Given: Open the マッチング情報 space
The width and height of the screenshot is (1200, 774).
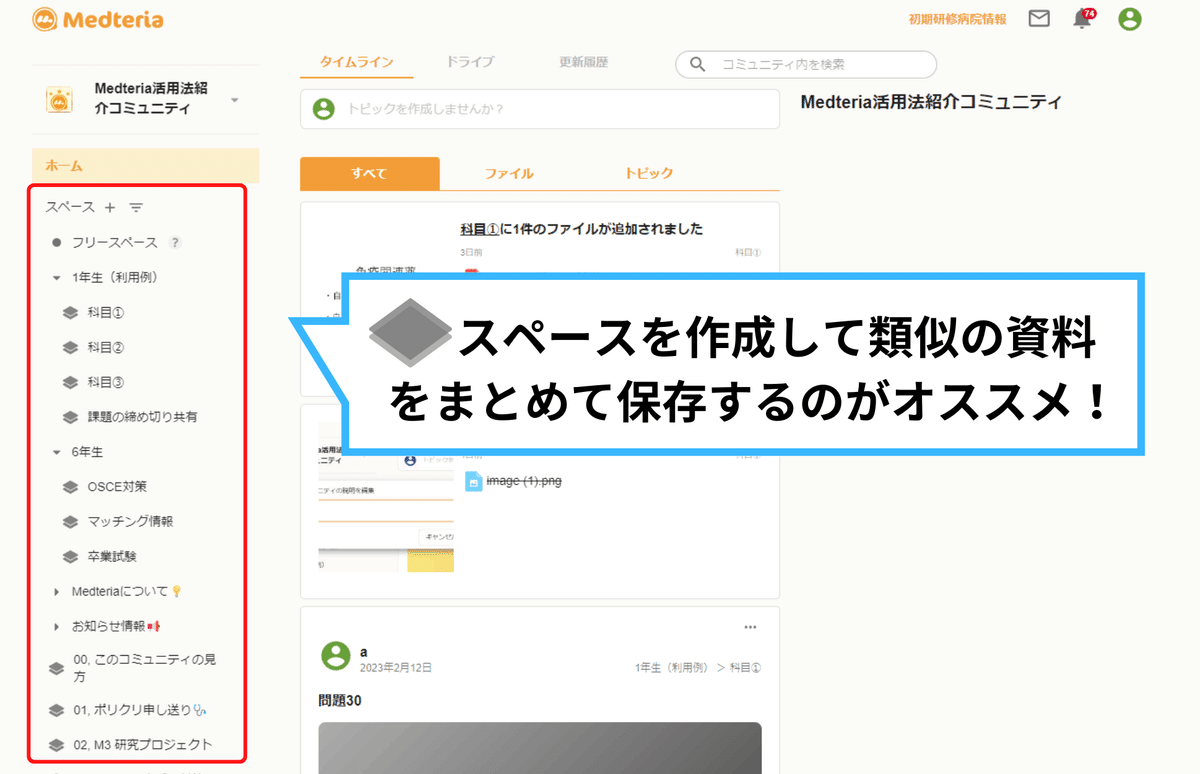Looking at the screenshot, I should coord(131,521).
